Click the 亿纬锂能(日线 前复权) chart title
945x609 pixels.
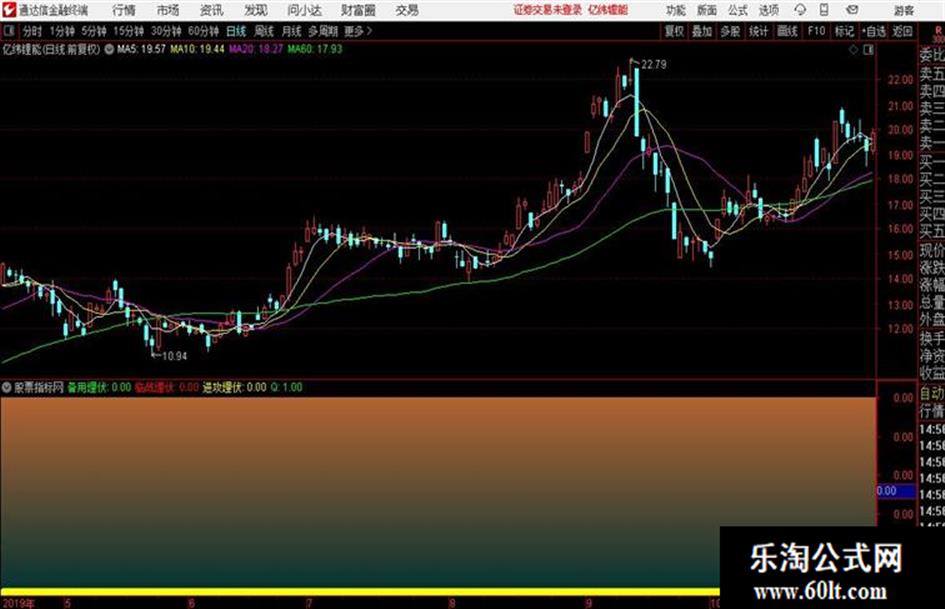[51, 49]
